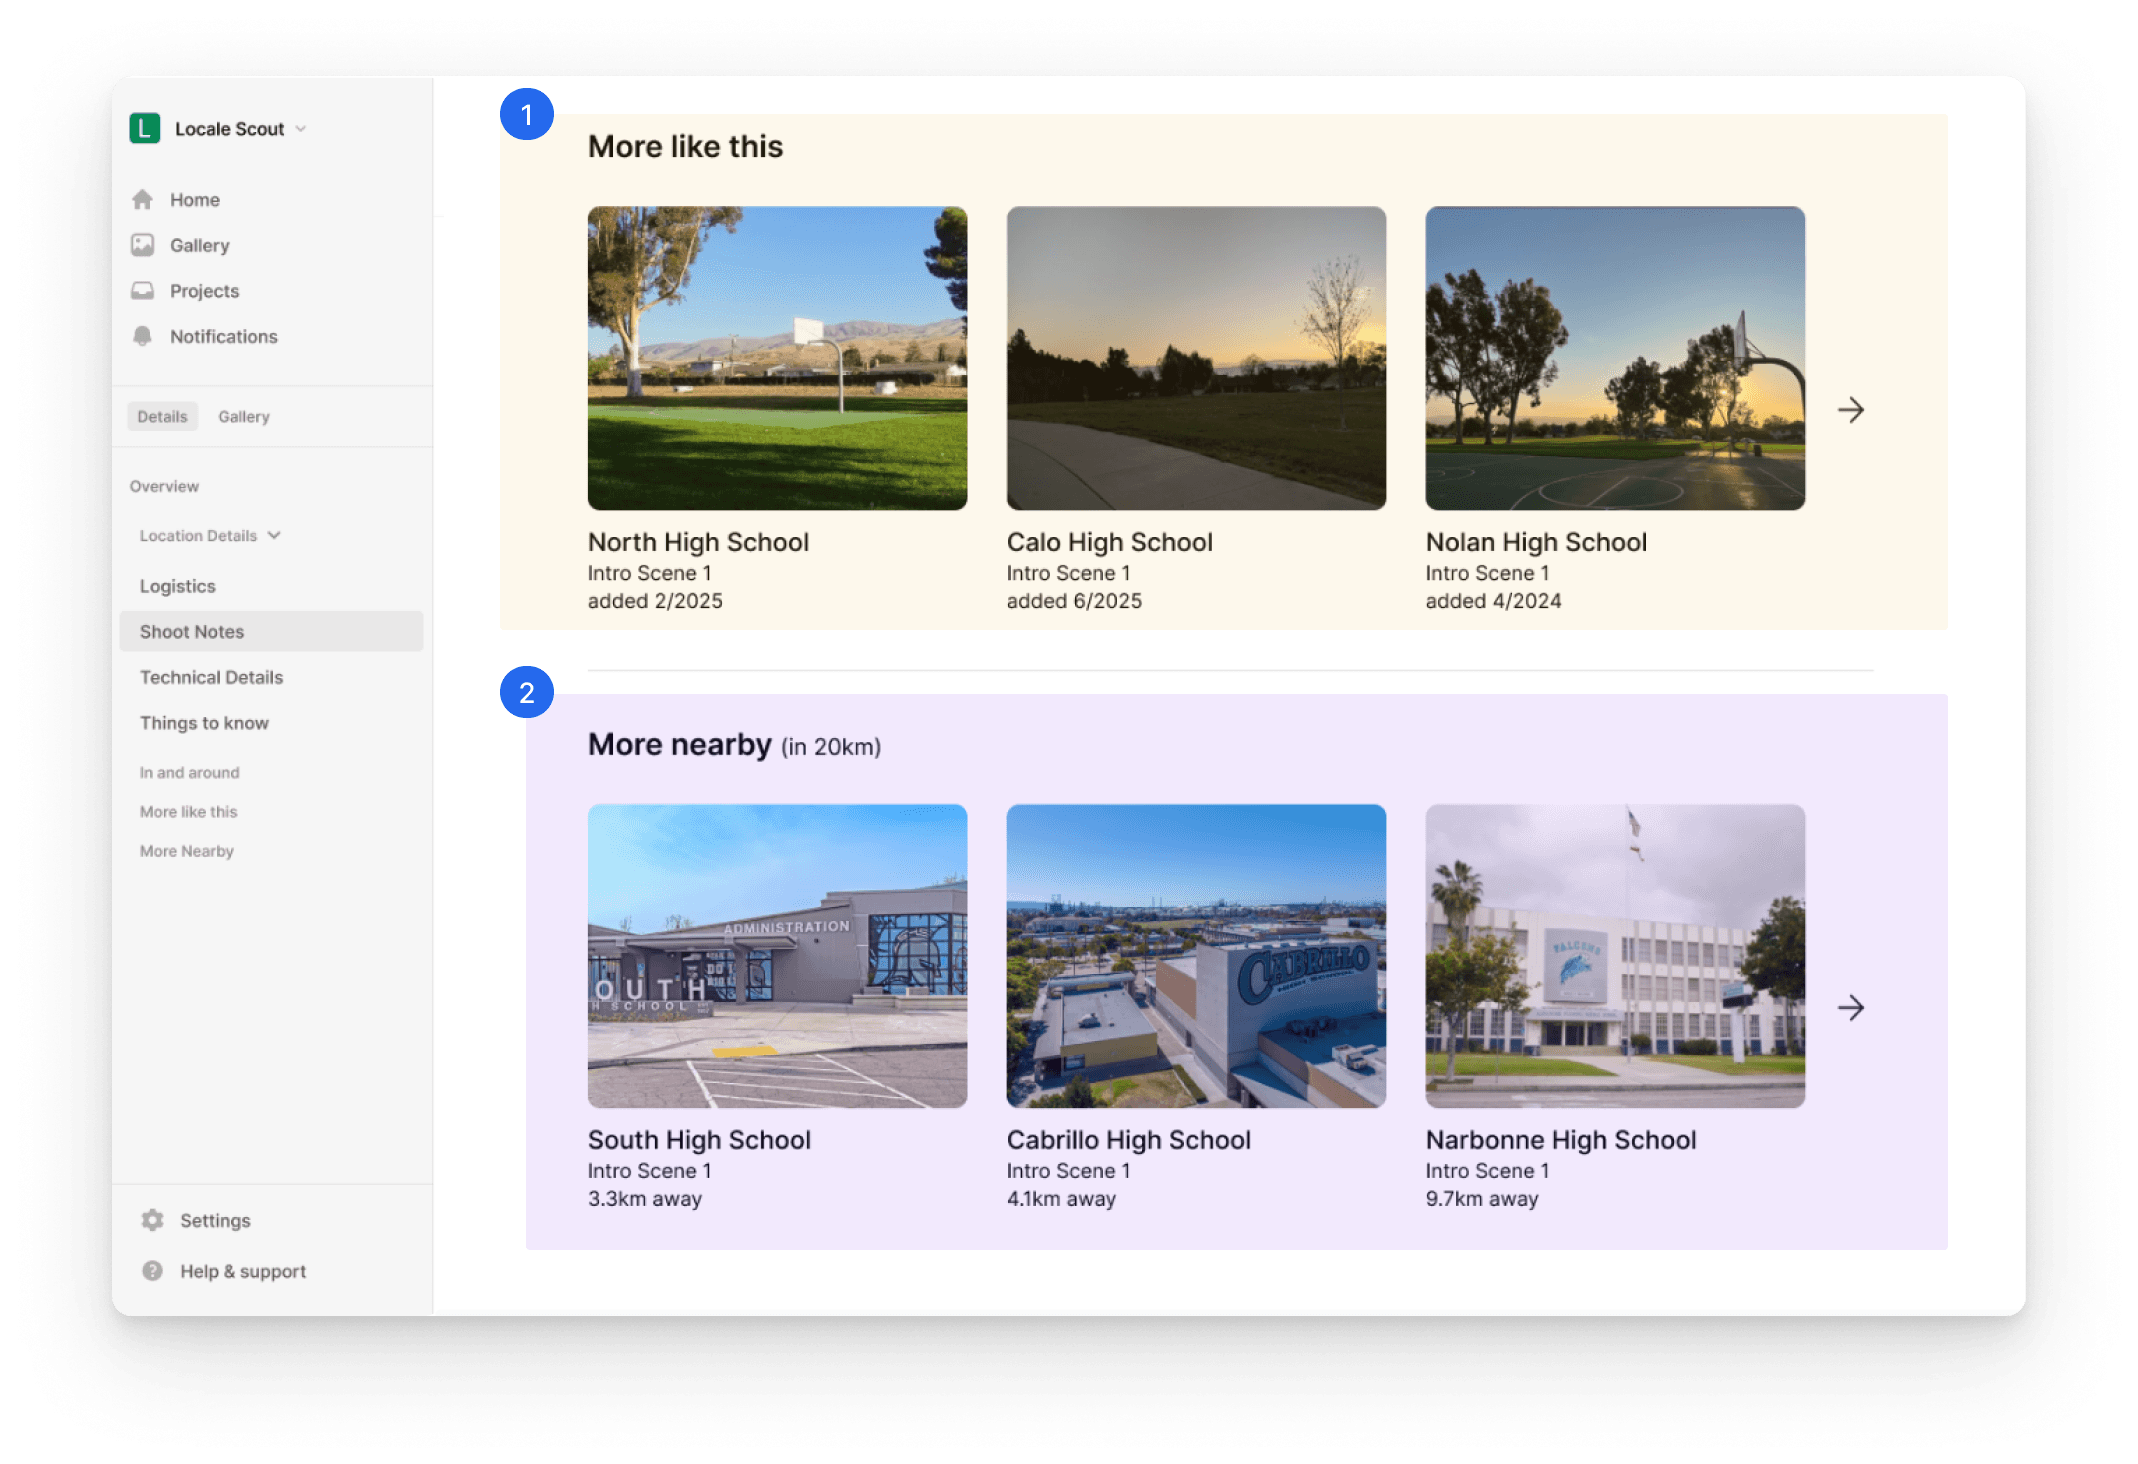Click the Notifications bell icon

pyautogui.click(x=143, y=337)
